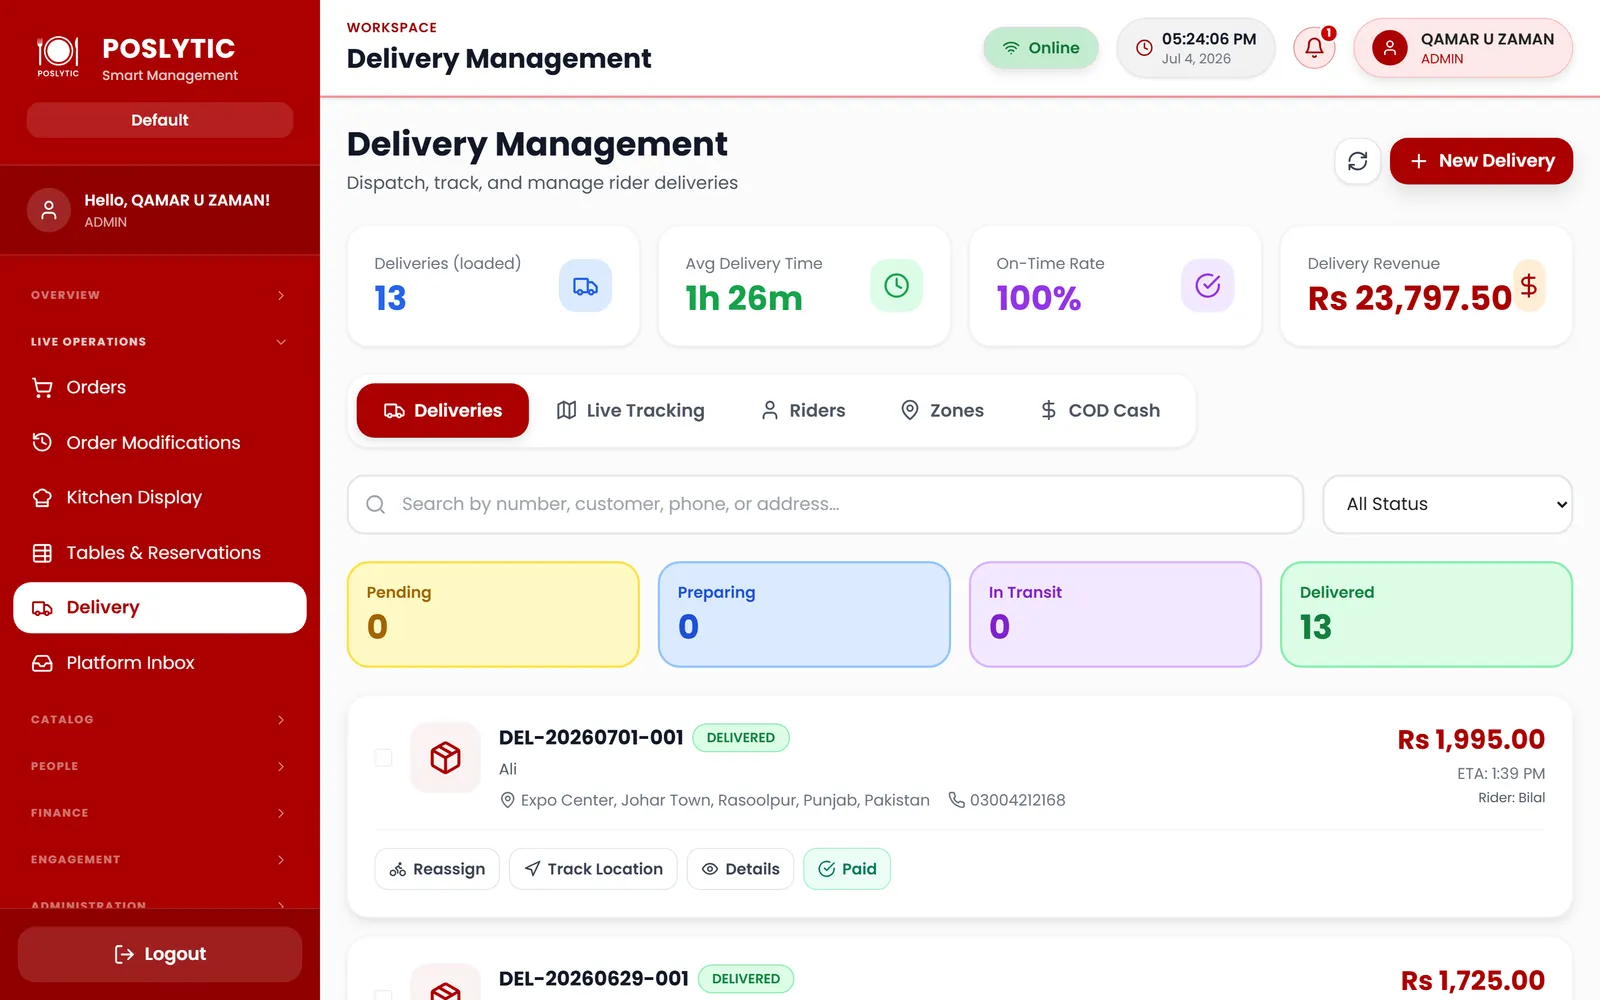This screenshot has height=1000, width=1600.
Task: Expand the Catalog section
Action: click(160, 720)
